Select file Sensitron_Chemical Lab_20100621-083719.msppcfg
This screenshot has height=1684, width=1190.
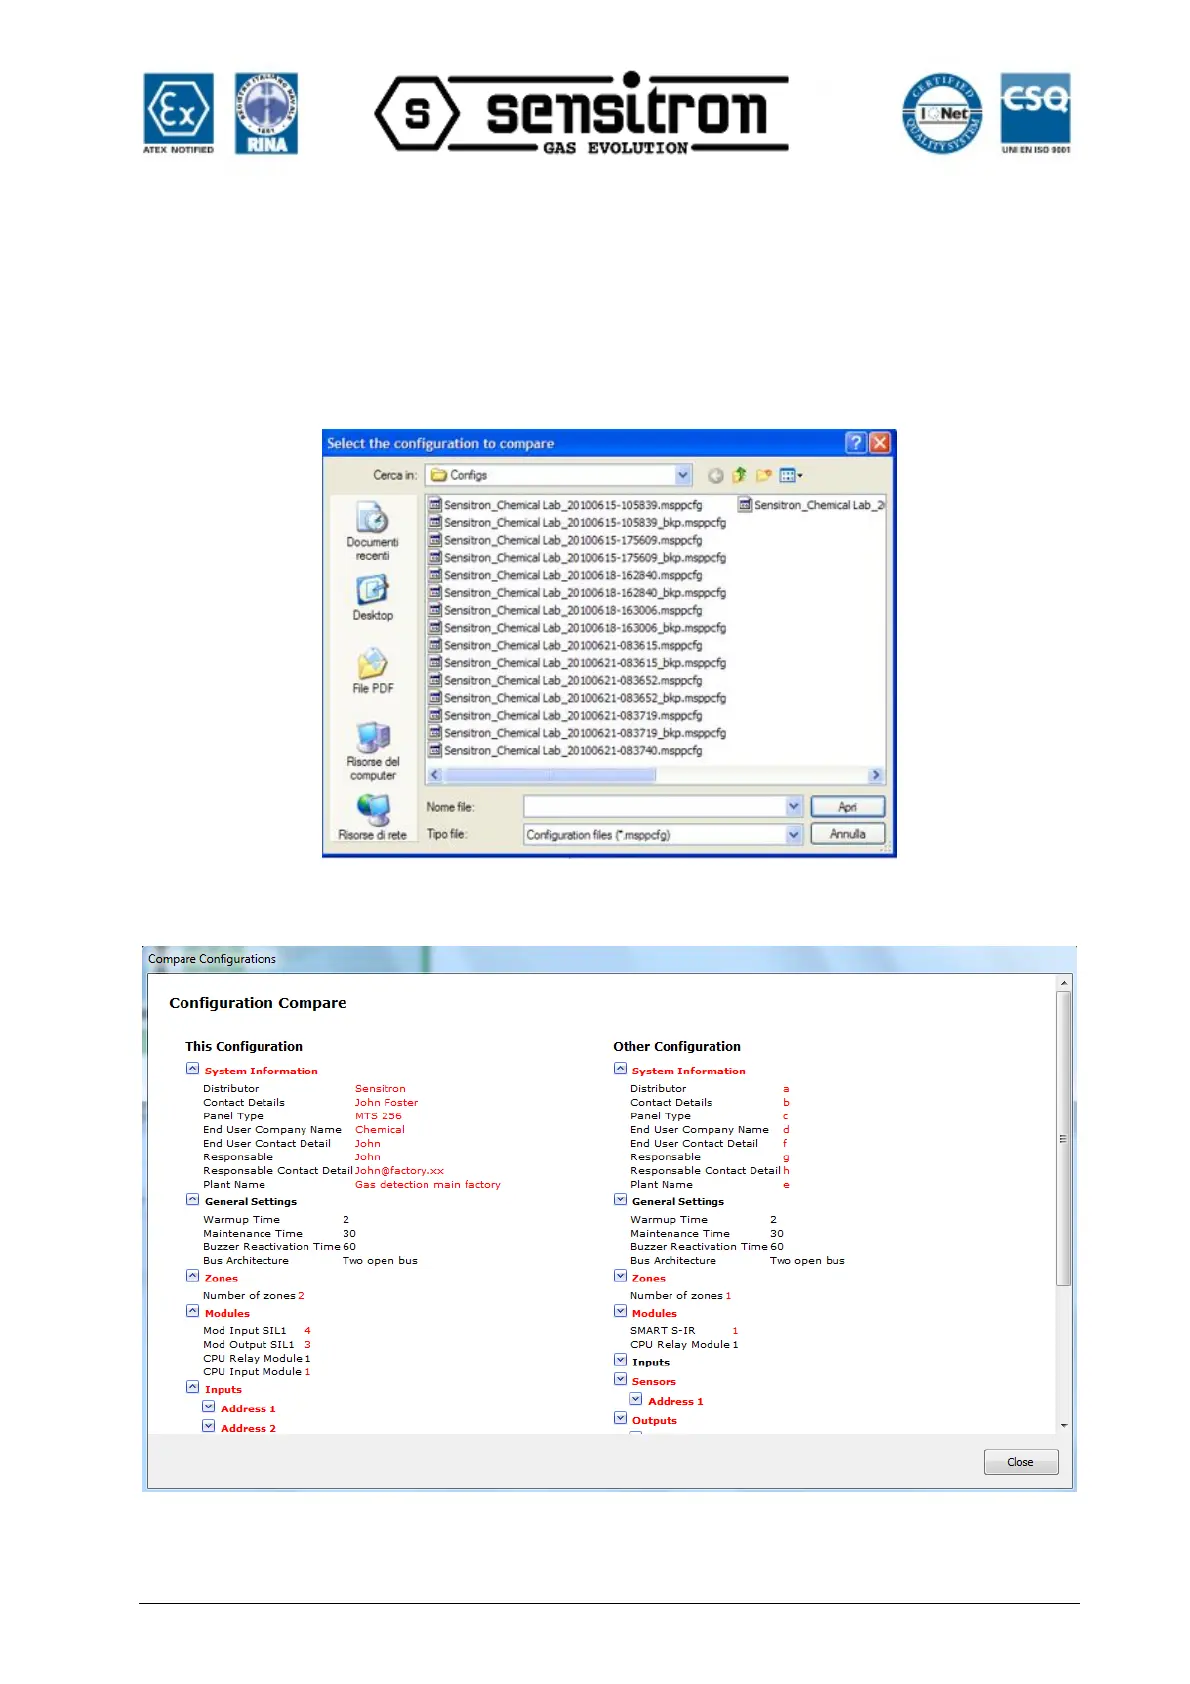[x=566, y=715]
